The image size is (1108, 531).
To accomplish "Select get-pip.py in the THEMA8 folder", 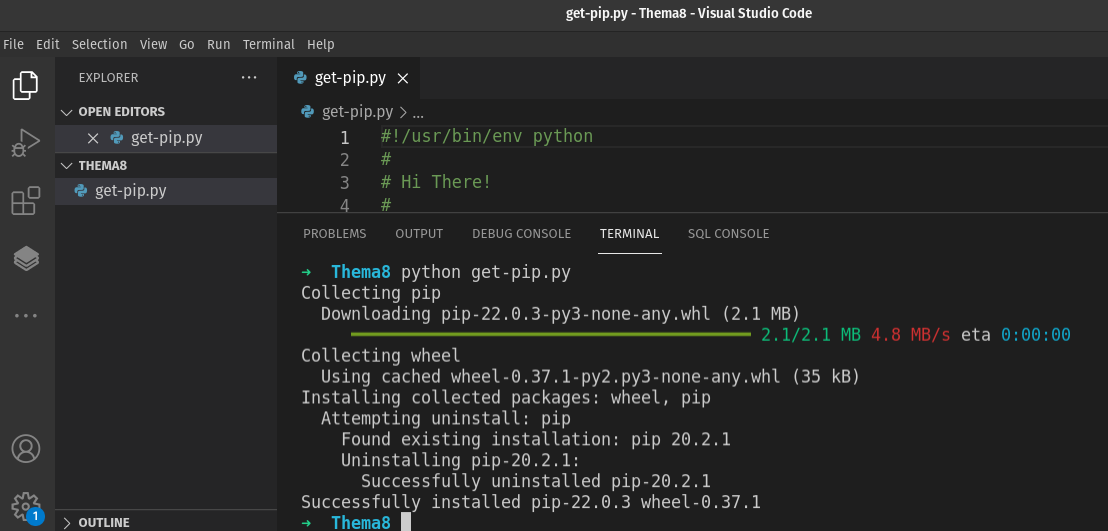I will tap(130, 191).
